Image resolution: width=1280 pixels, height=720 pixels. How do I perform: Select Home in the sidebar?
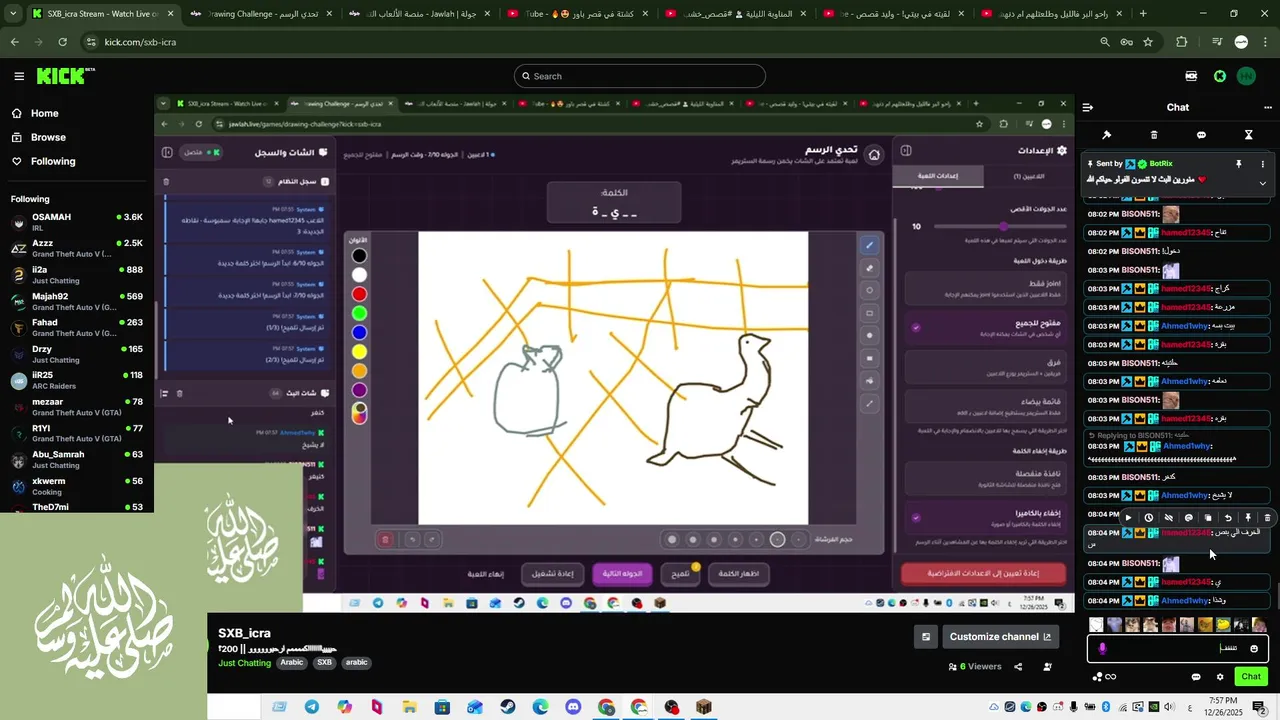point(44,113)
